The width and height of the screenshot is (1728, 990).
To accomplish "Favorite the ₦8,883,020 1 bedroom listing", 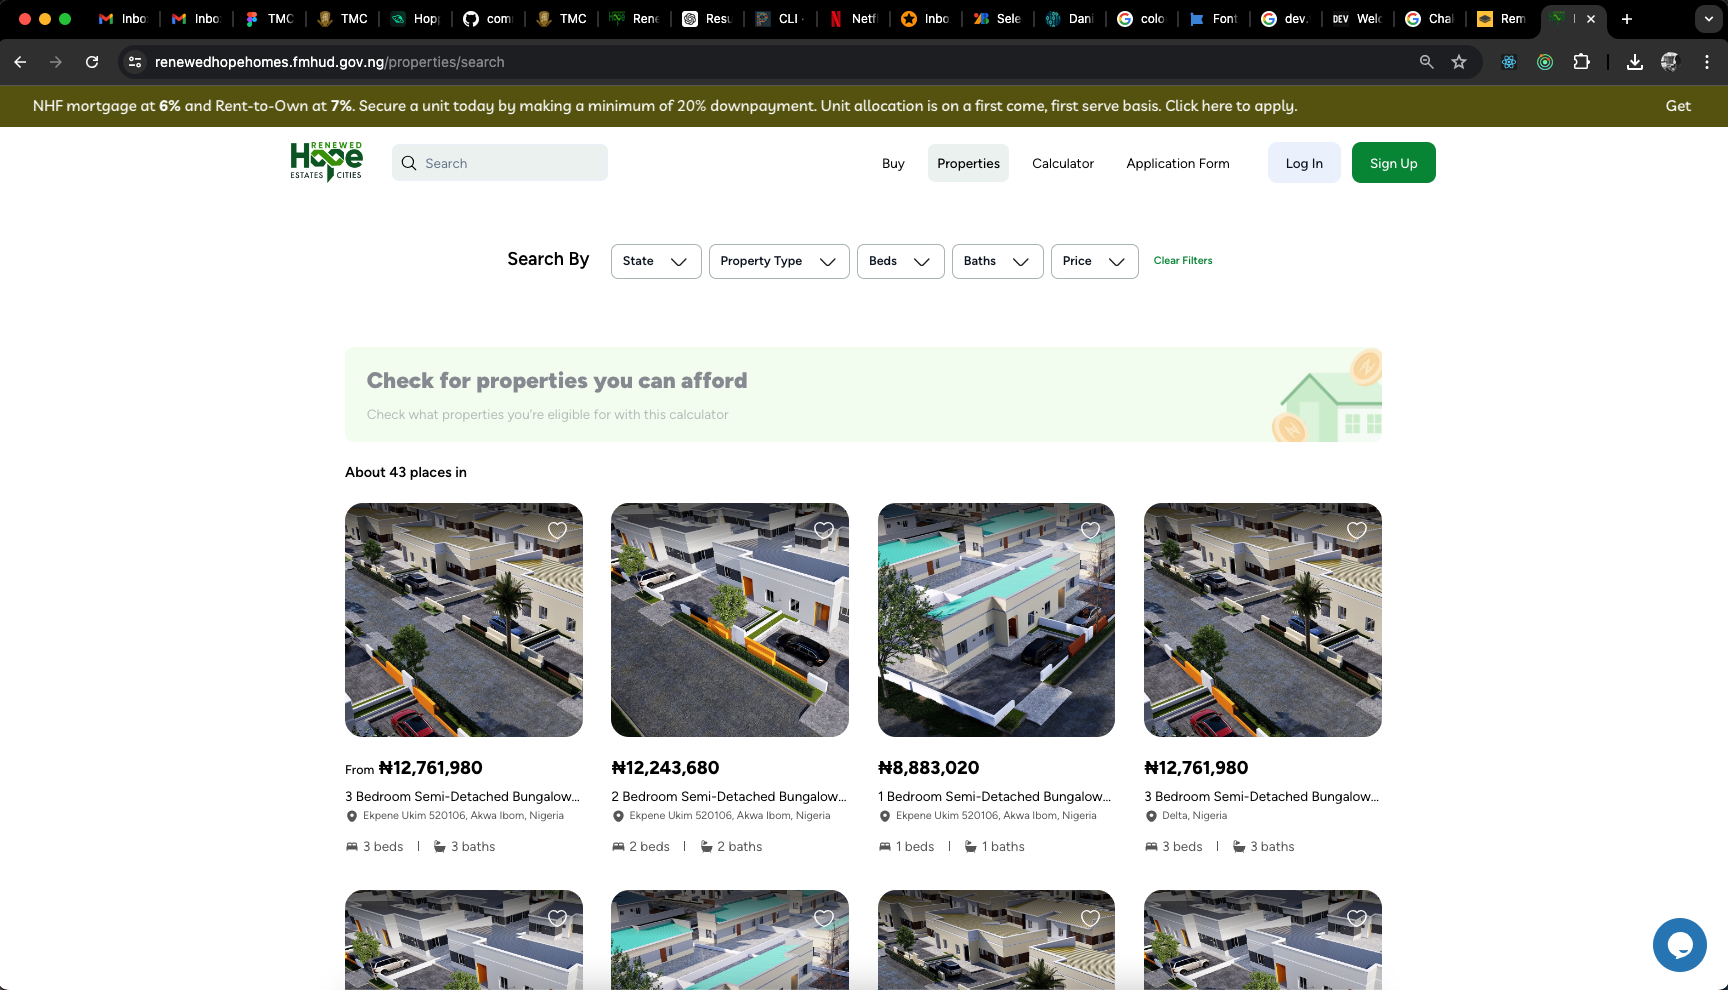I will (1090, 530).
